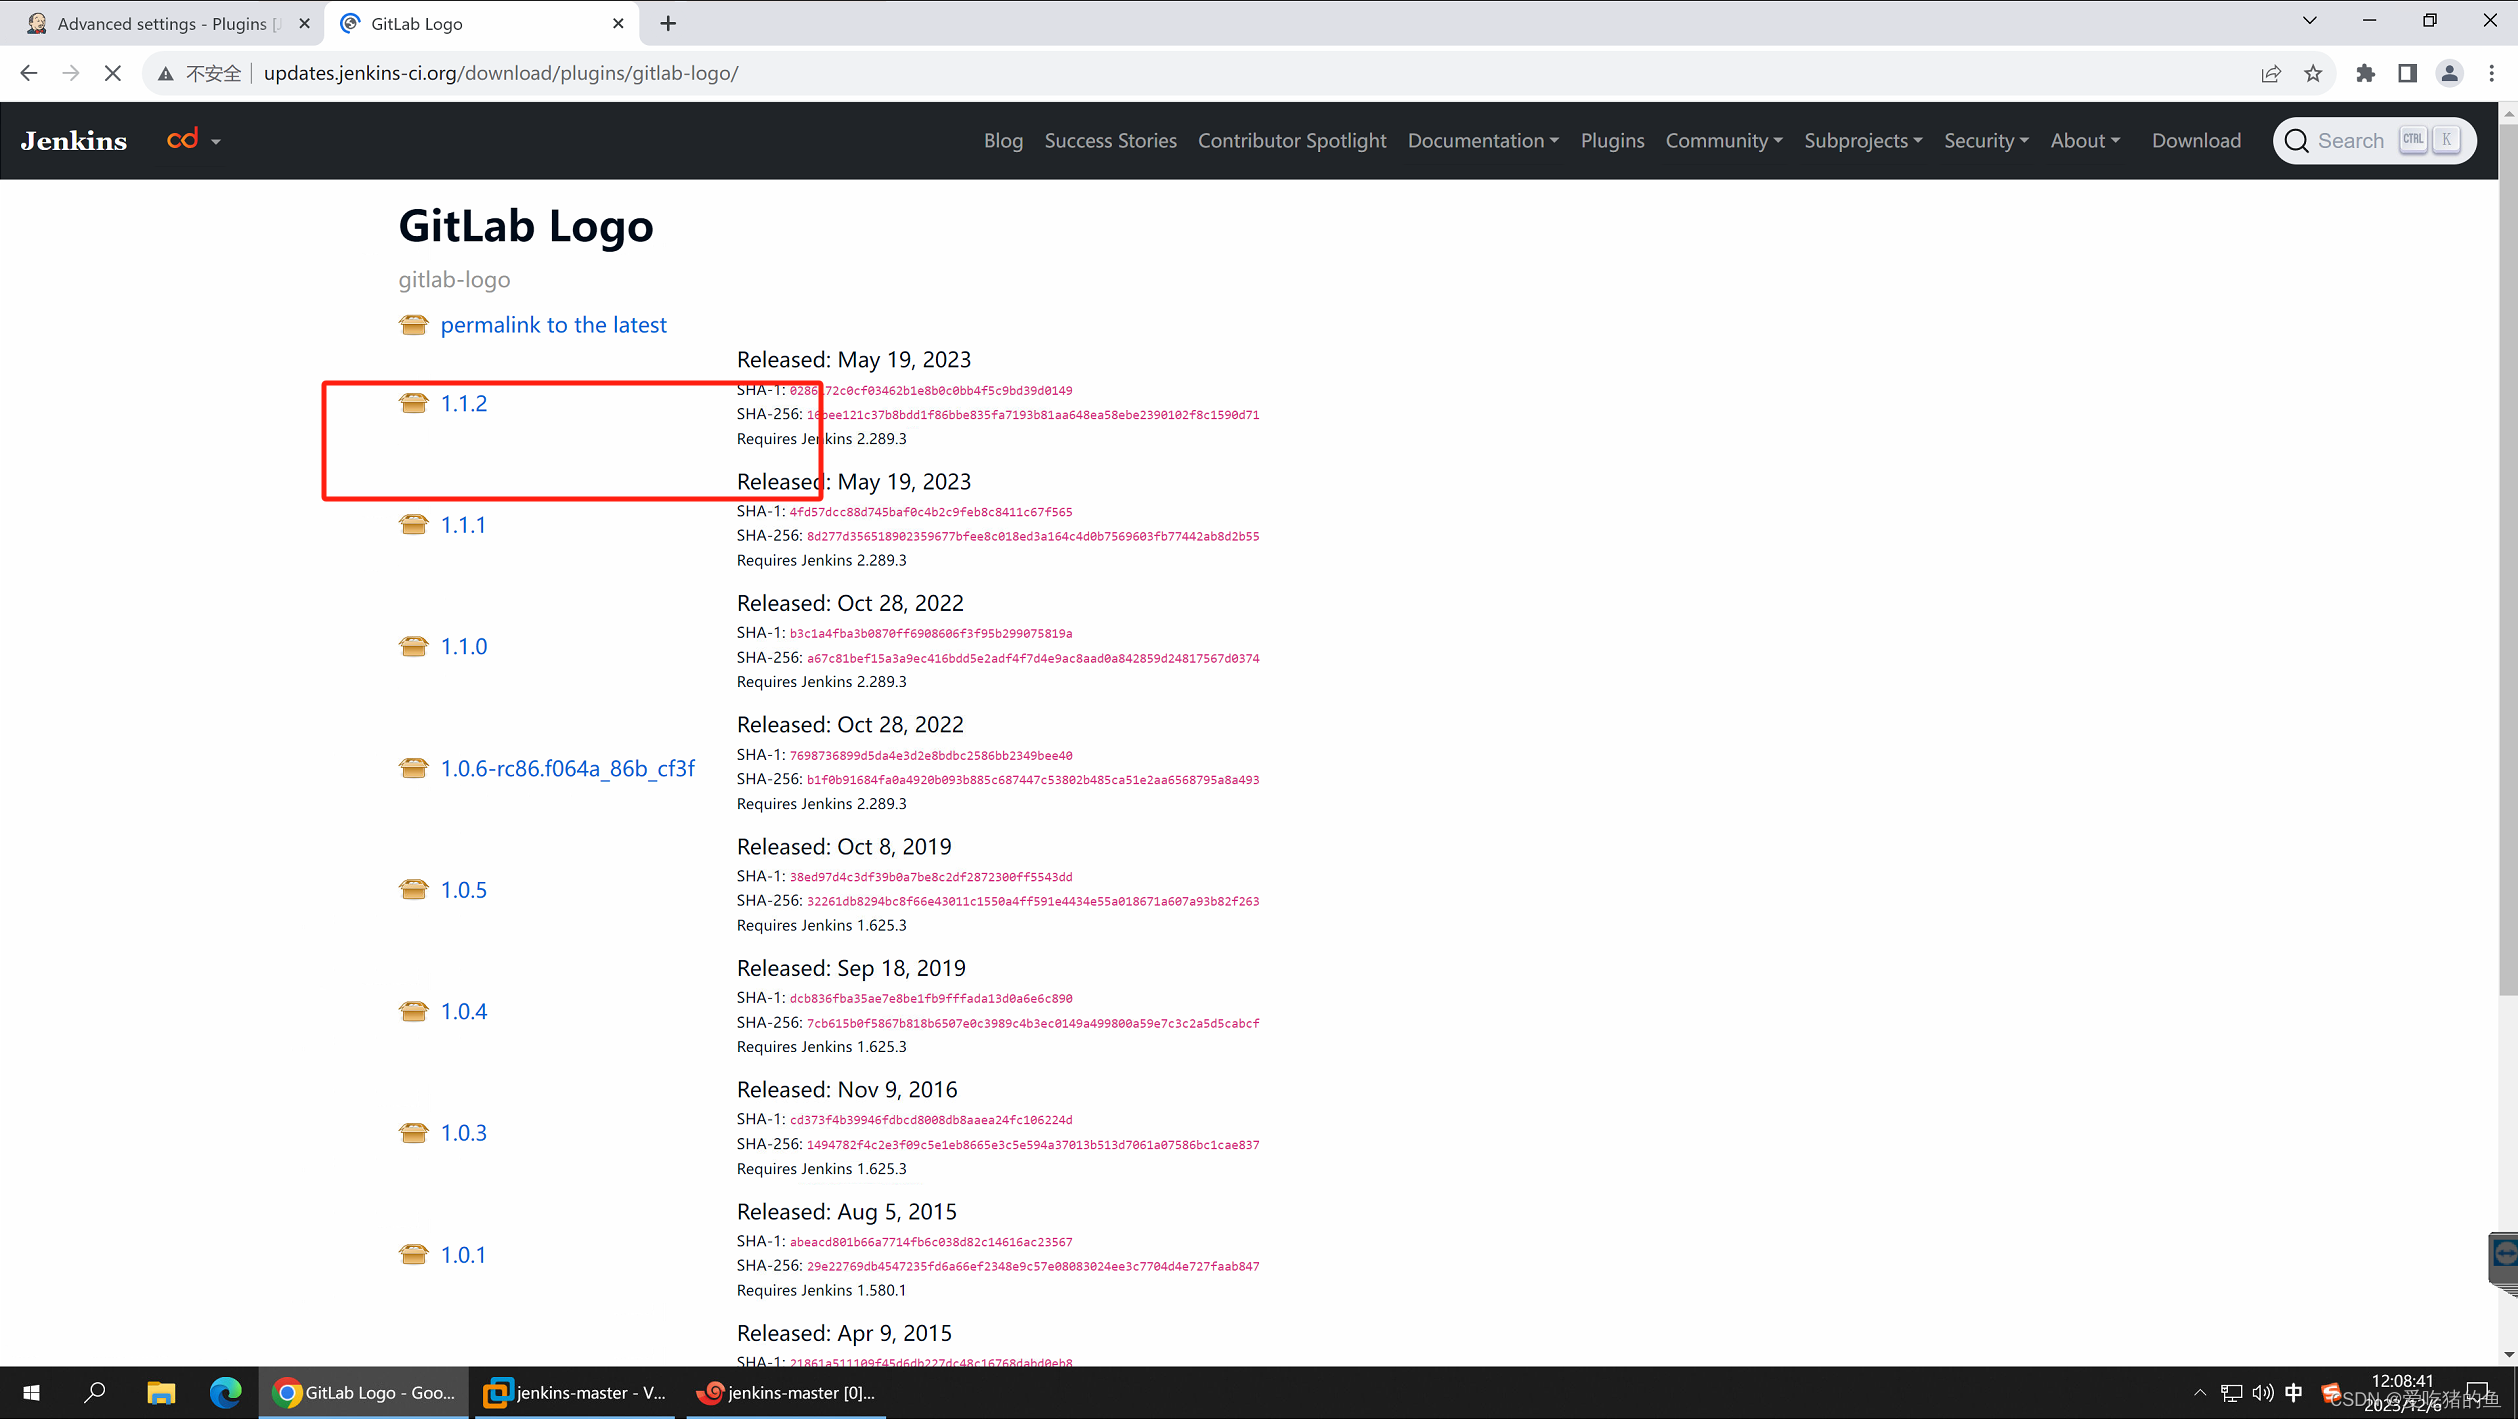Close the GitLab Logo tab
Screen dimensions: 2518x1419
[x=618, y=23]
